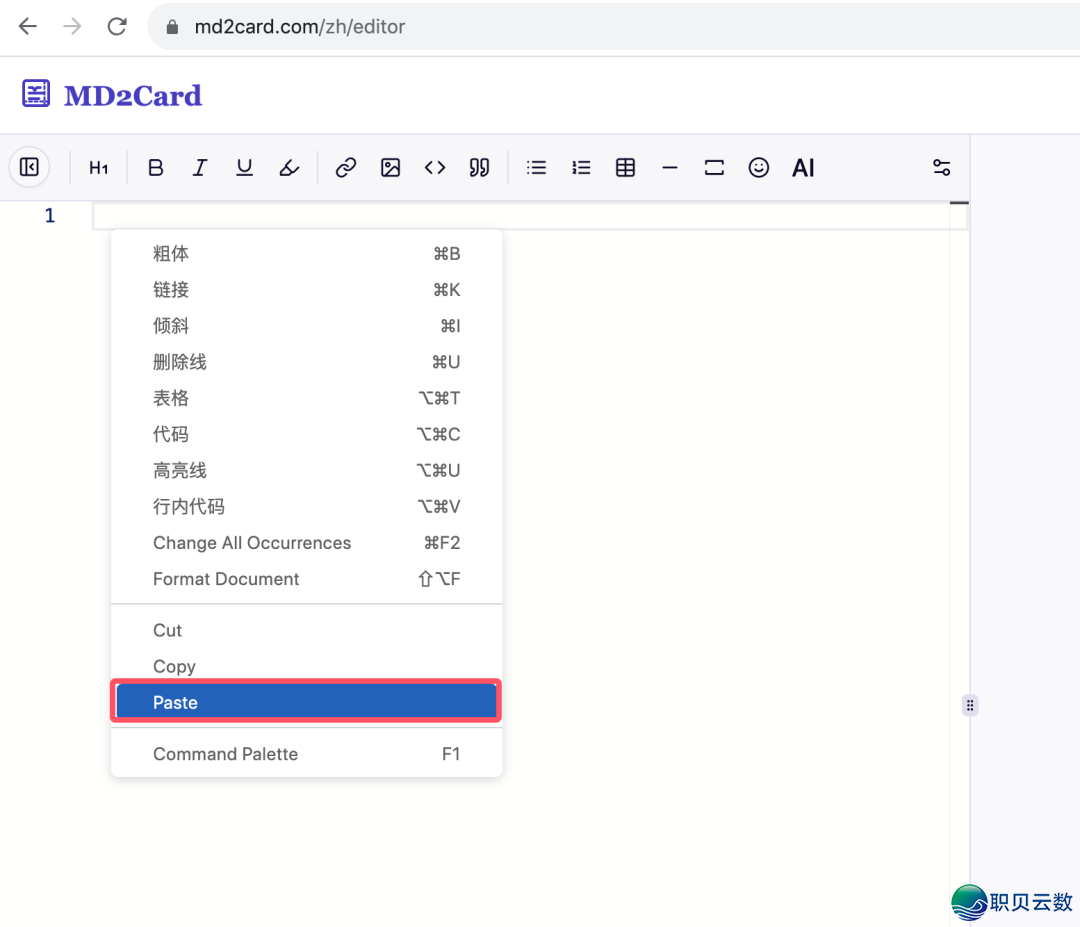1080x927 pixels.
Task: Insert a hyperlink via toolbar
Action: tap(346, 167)
